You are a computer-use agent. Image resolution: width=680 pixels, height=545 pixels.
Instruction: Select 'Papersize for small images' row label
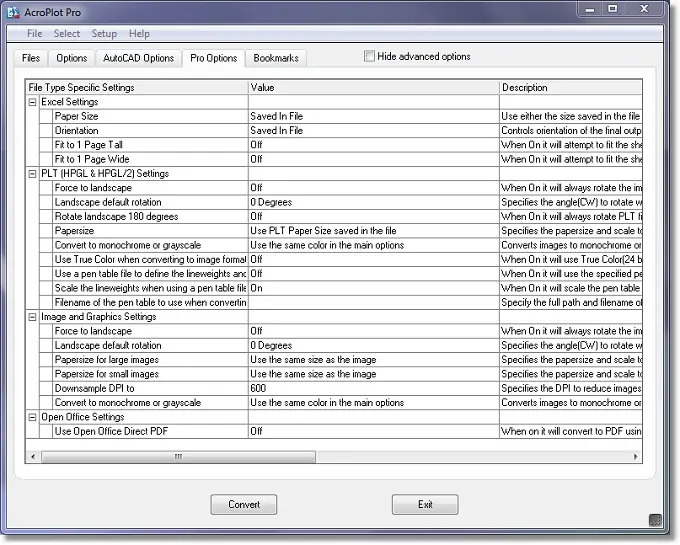coord(107,374)
